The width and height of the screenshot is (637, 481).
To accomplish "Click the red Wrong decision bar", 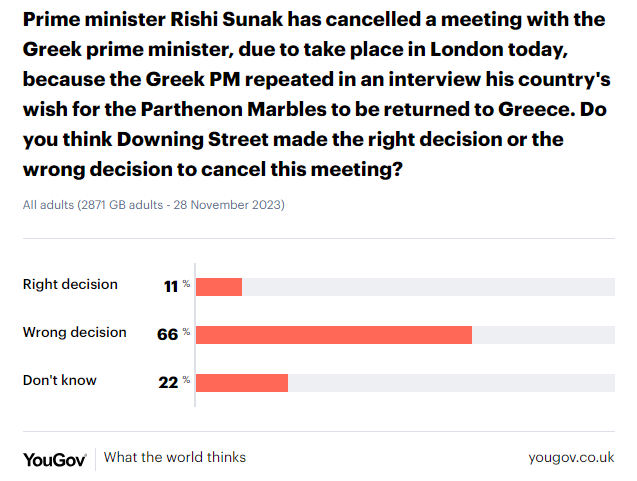I will [x=334, y=335].
